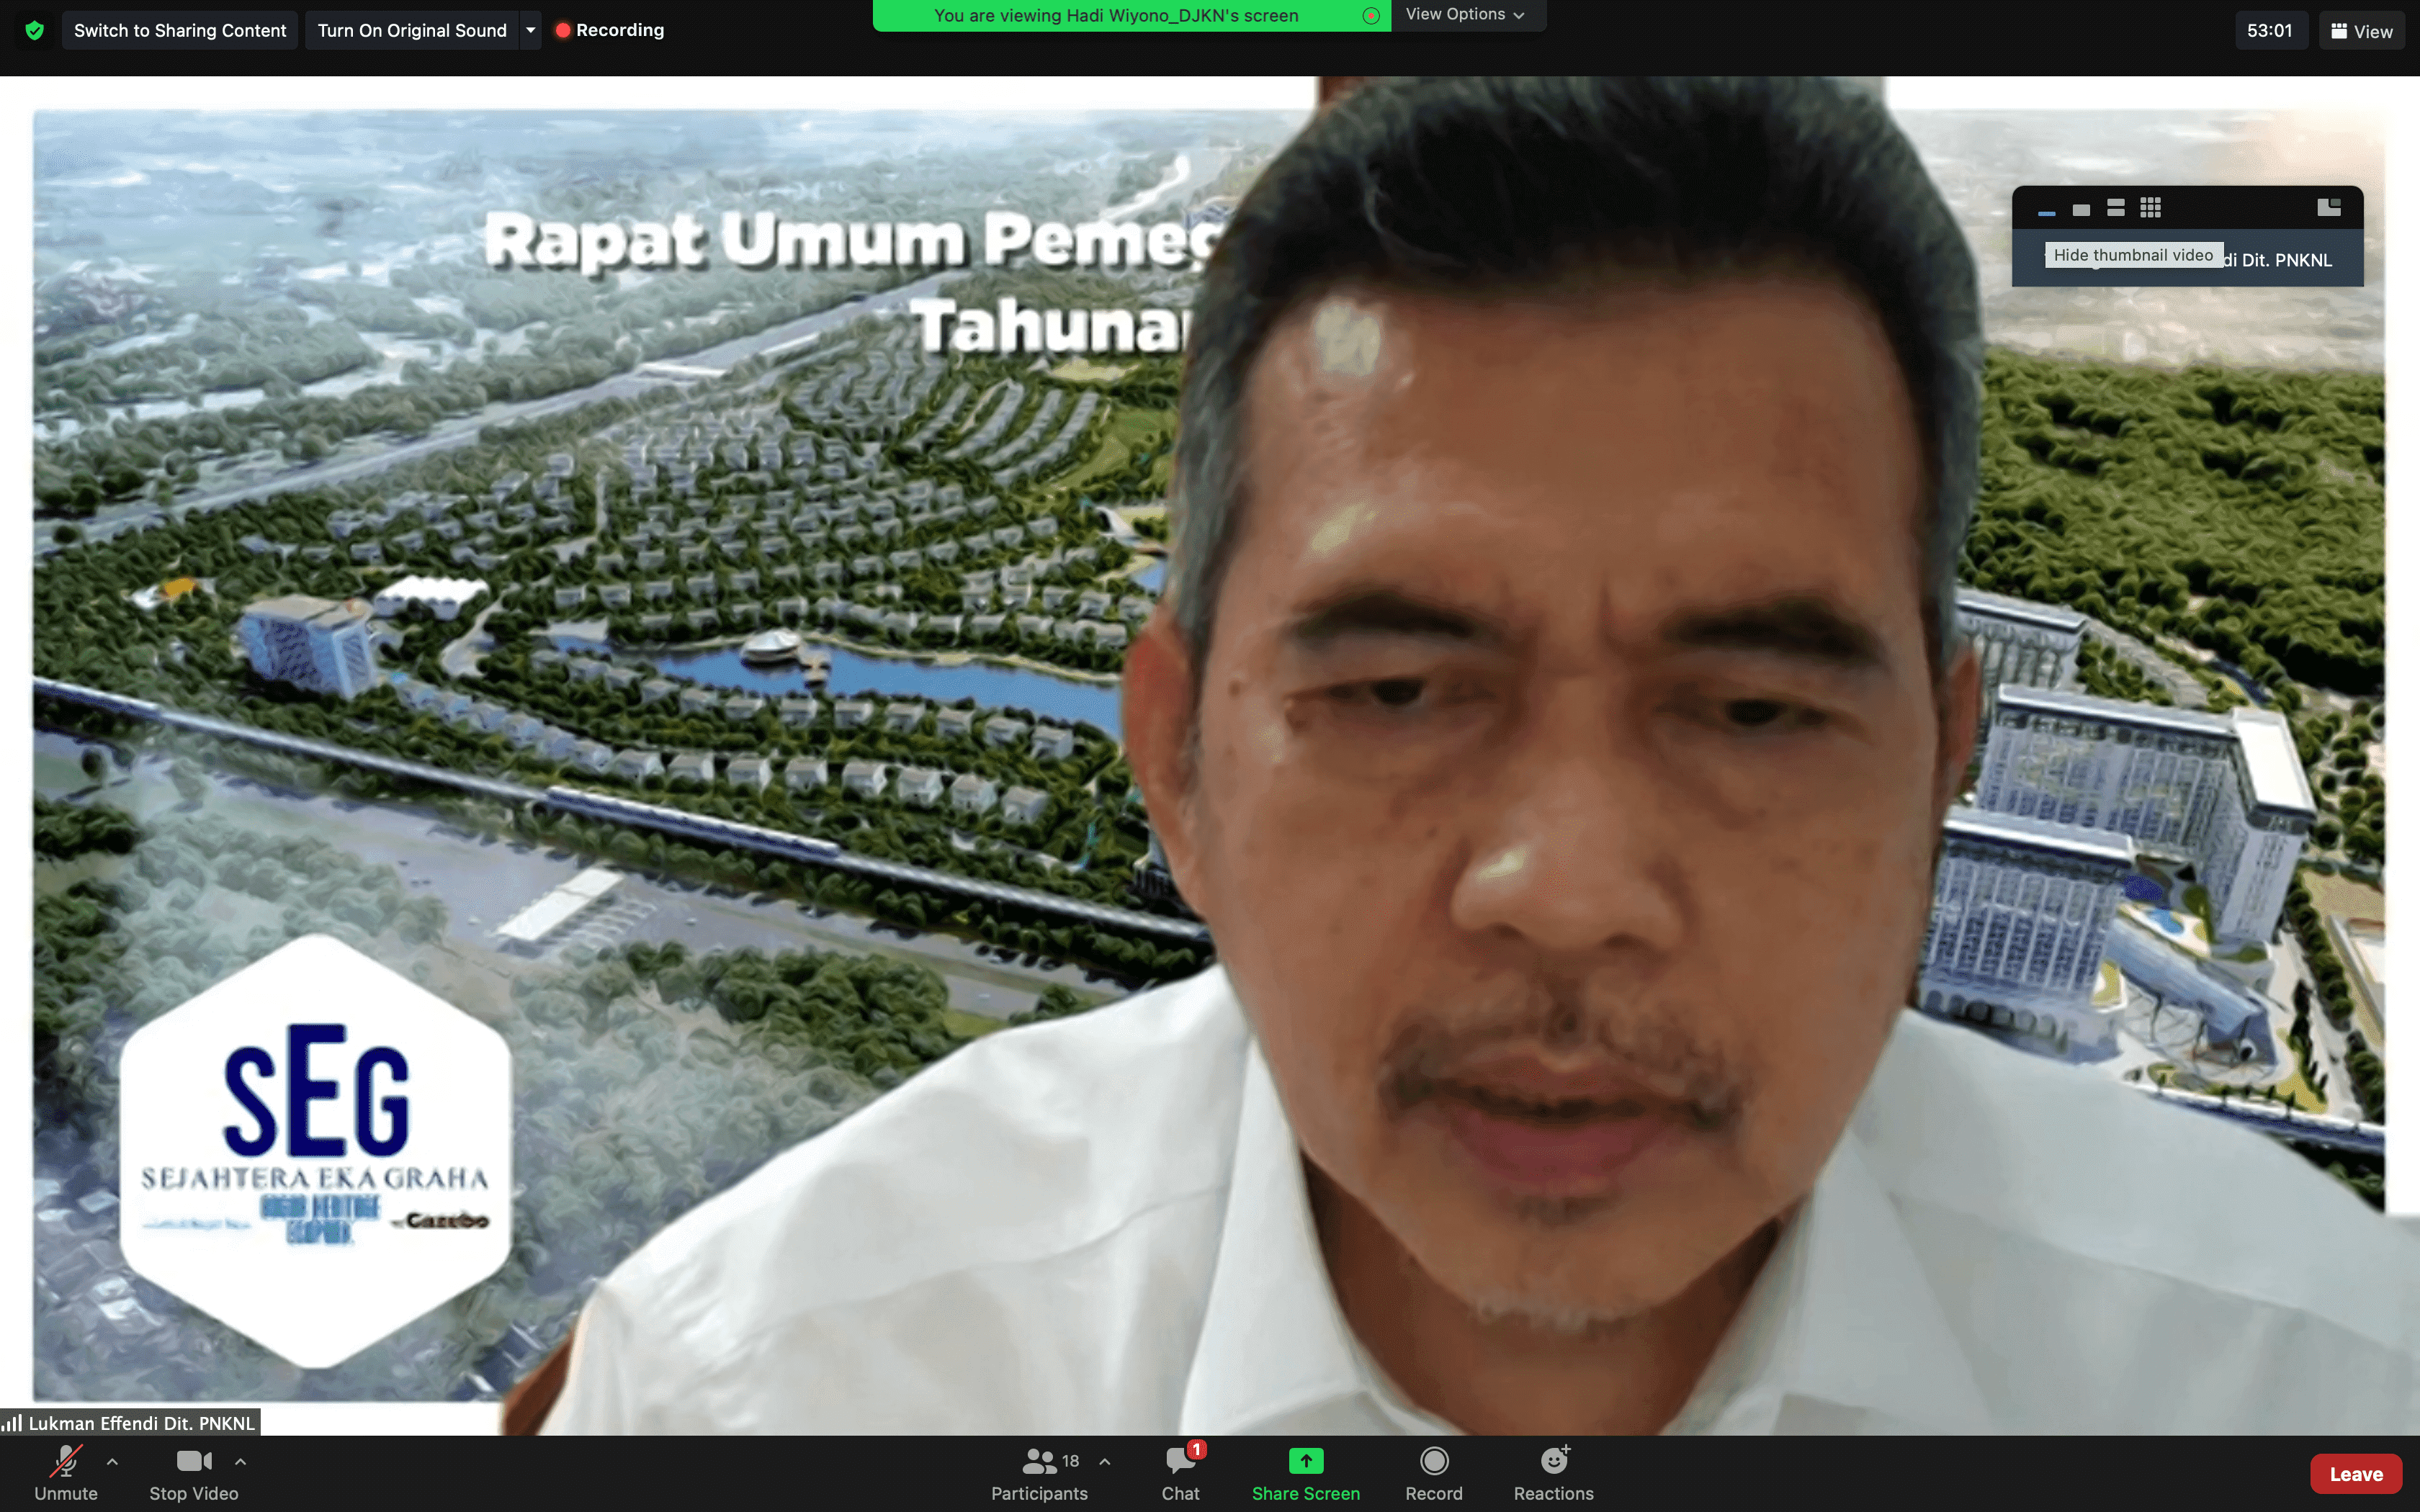This screenshot has width=2420, height=1512.
Task: Open the View Options menu
Action: (1464, 14)
